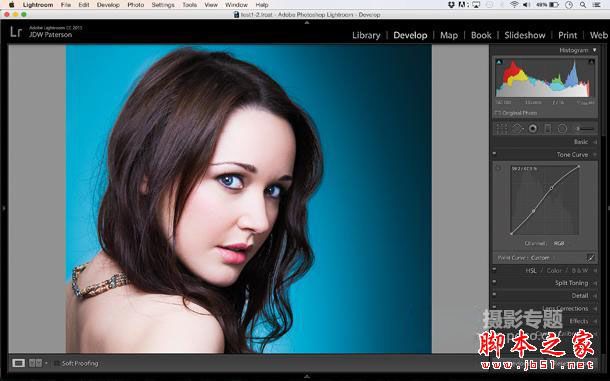Select the Crop Overlay tool
610x381 pixels.
point(502,129)
